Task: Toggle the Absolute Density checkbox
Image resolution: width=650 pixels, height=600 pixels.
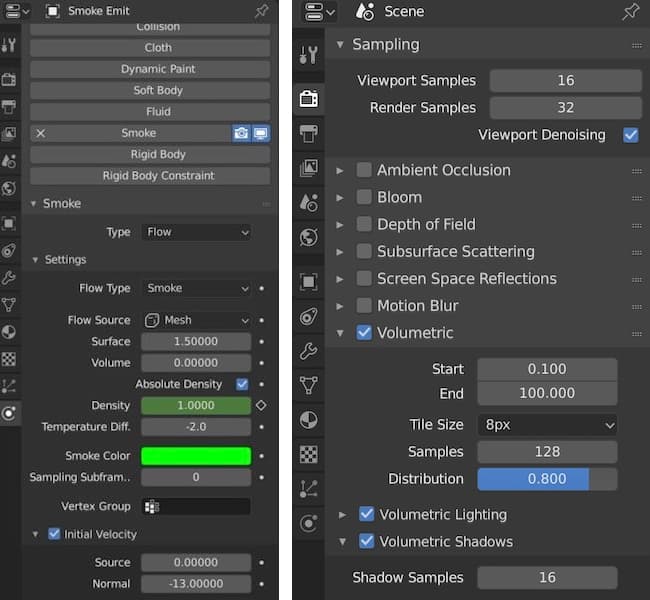Action: tap(242, 384)
